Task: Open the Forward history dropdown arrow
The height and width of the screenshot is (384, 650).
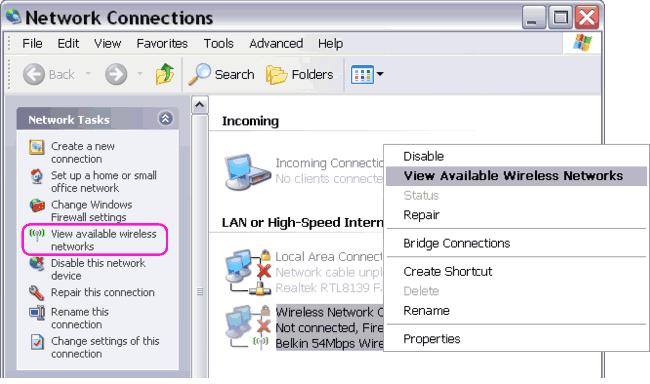Action: pyautogui.click(x=140, y=74)
